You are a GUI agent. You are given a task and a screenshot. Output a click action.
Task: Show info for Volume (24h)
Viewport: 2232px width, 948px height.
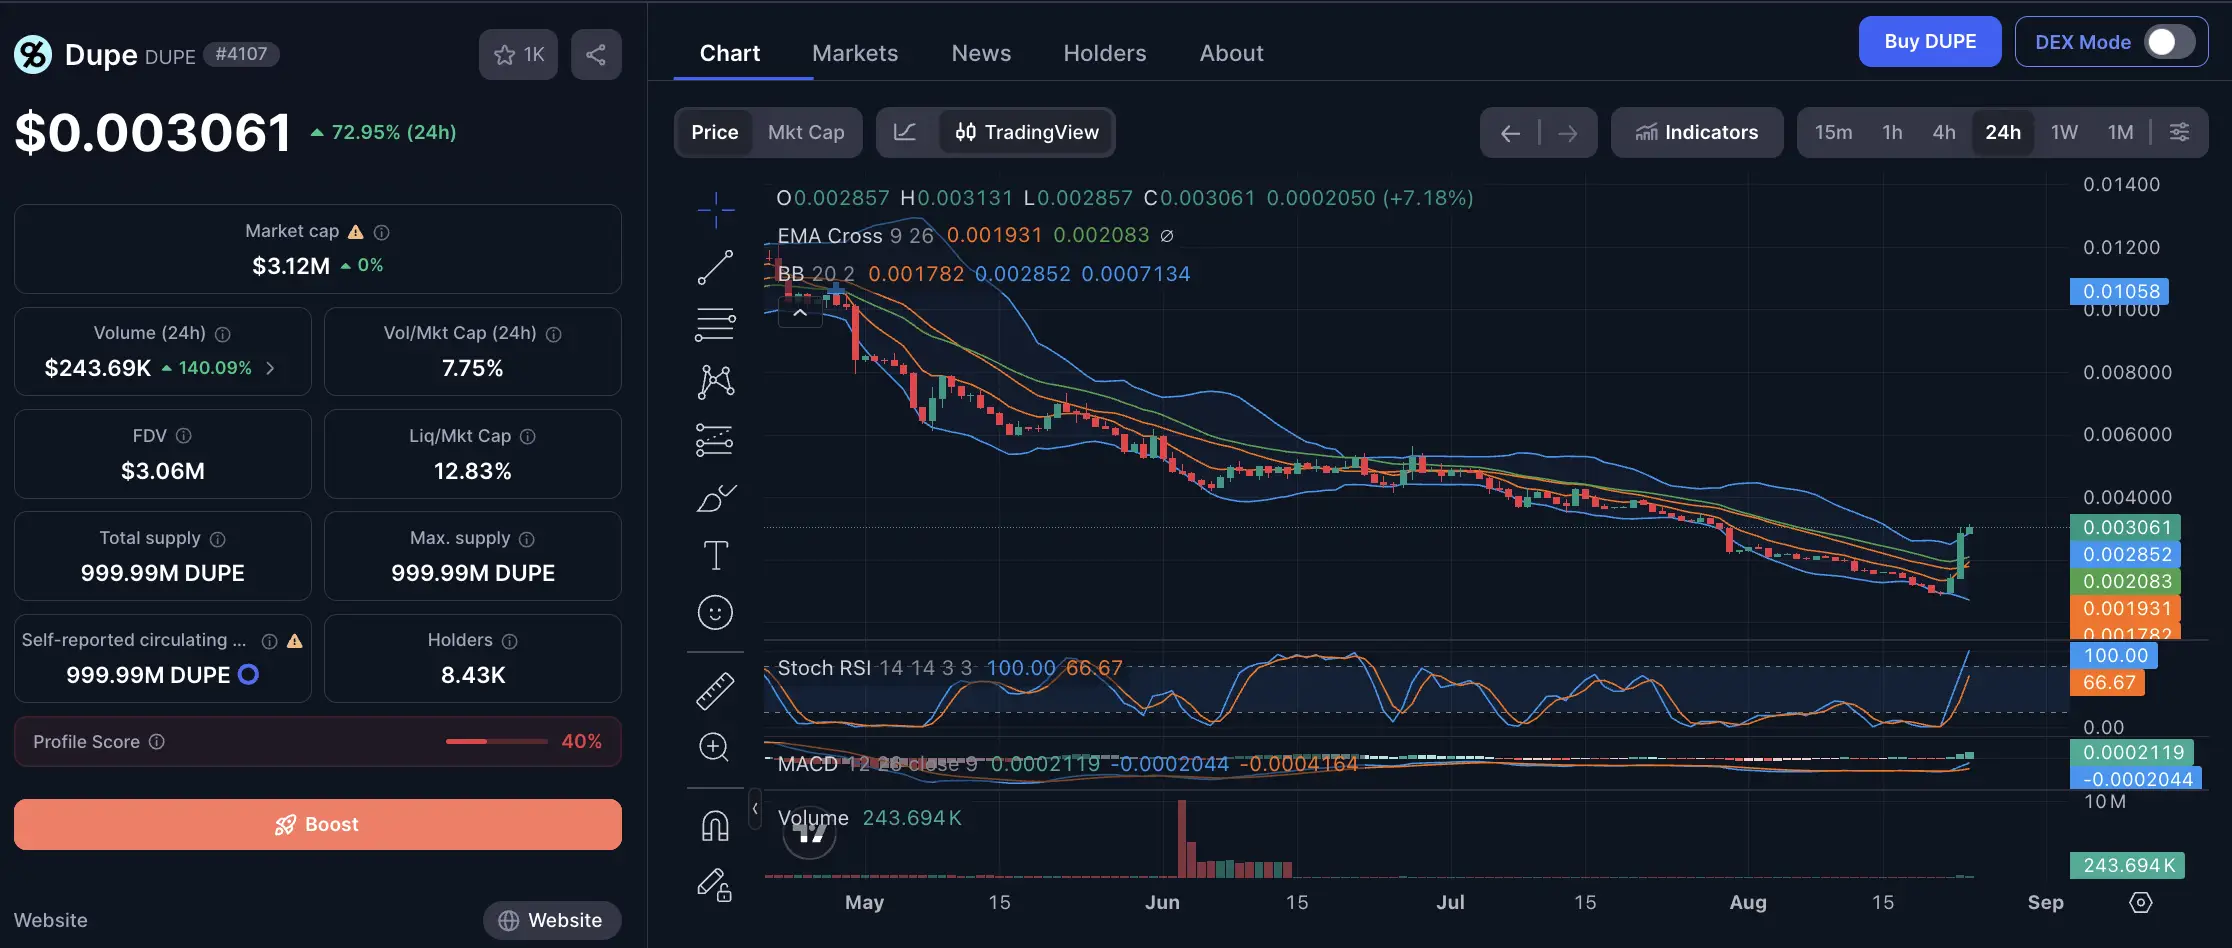(x=223, y=334)
